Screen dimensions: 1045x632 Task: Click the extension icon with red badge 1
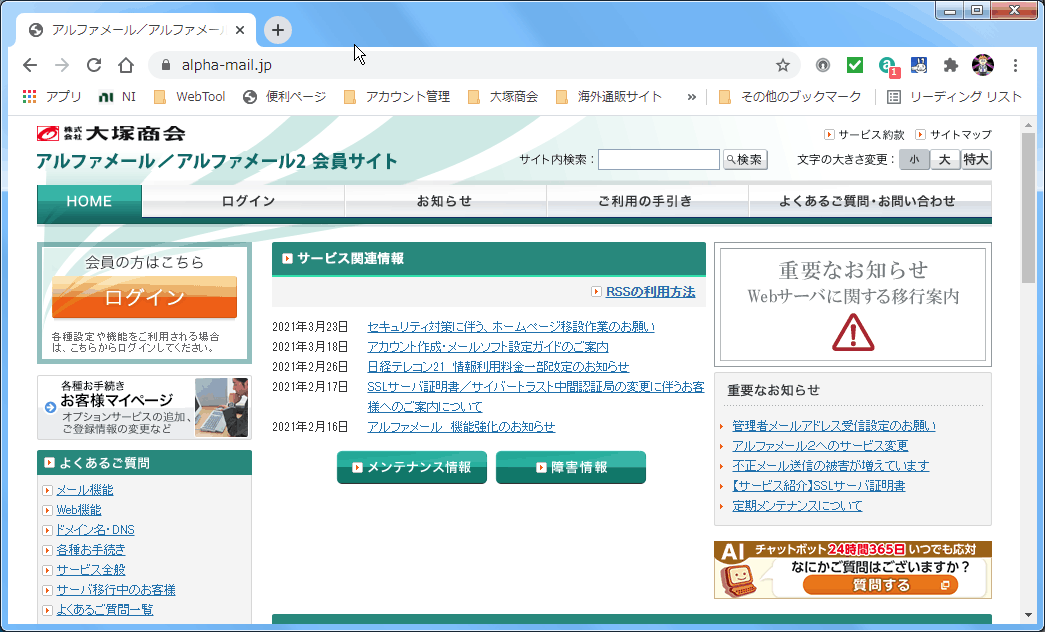click(887, 65)
